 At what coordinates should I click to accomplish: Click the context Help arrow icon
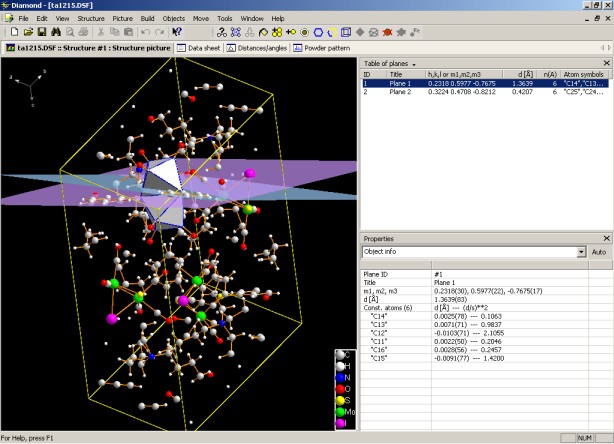pos(177,32)
